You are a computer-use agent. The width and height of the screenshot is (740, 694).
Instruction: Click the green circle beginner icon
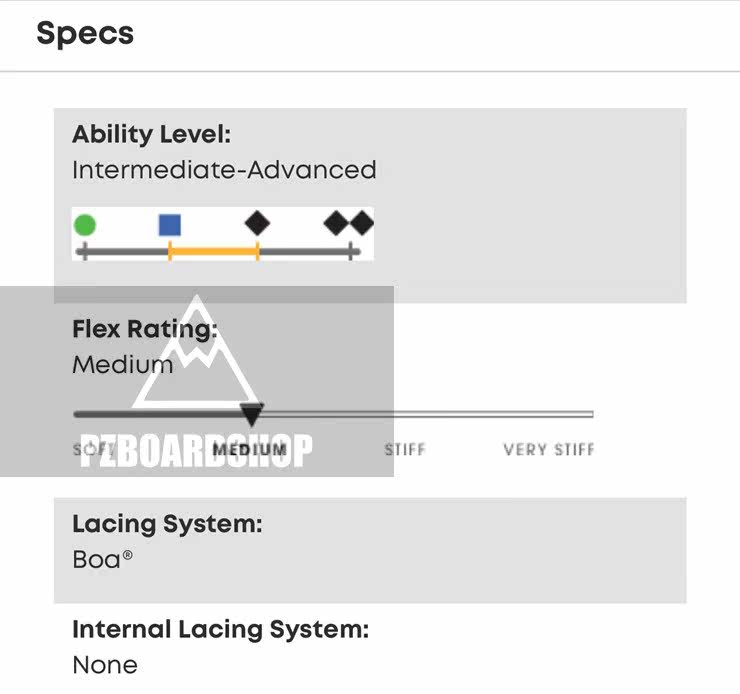85,224
